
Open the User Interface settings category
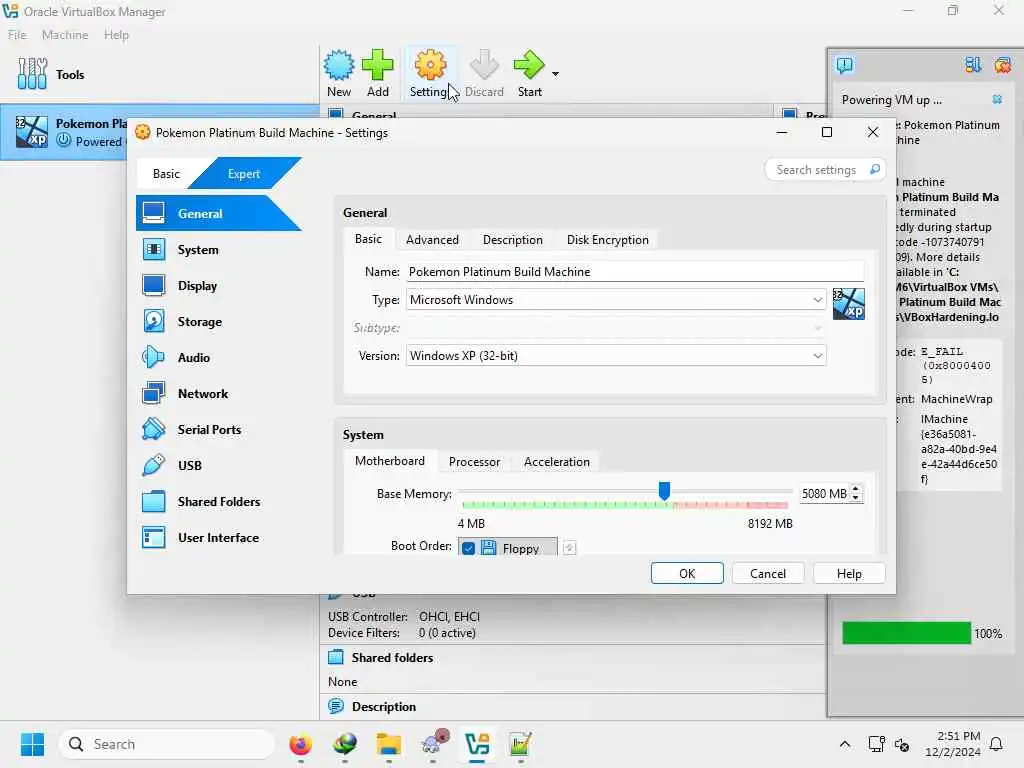click(x=218, y=537)
